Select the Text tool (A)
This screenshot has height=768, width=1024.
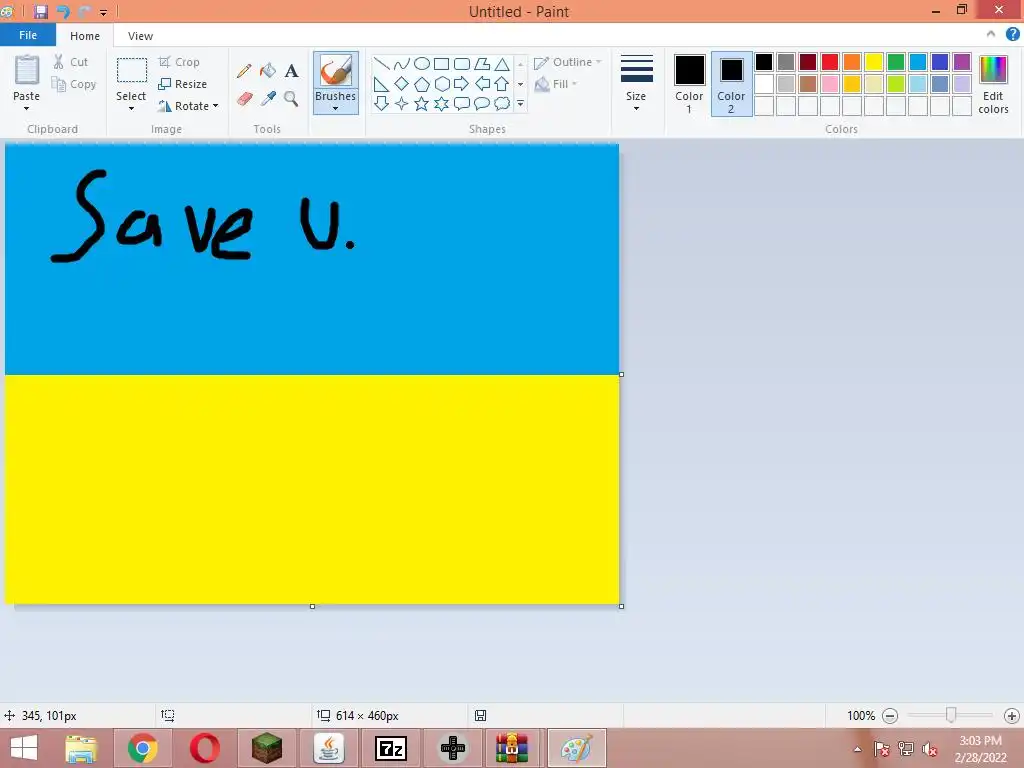(291, 71)
